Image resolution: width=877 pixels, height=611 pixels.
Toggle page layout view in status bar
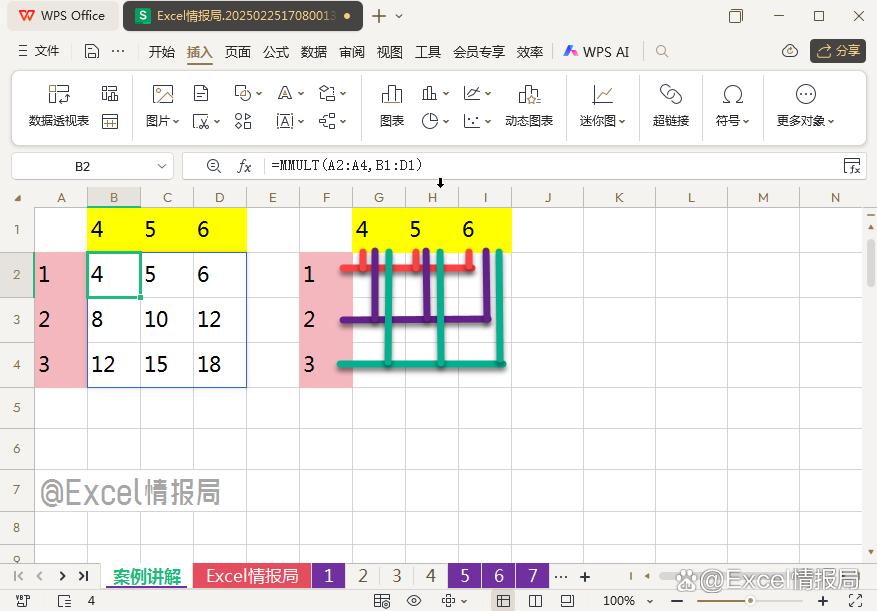coord(536,601)
